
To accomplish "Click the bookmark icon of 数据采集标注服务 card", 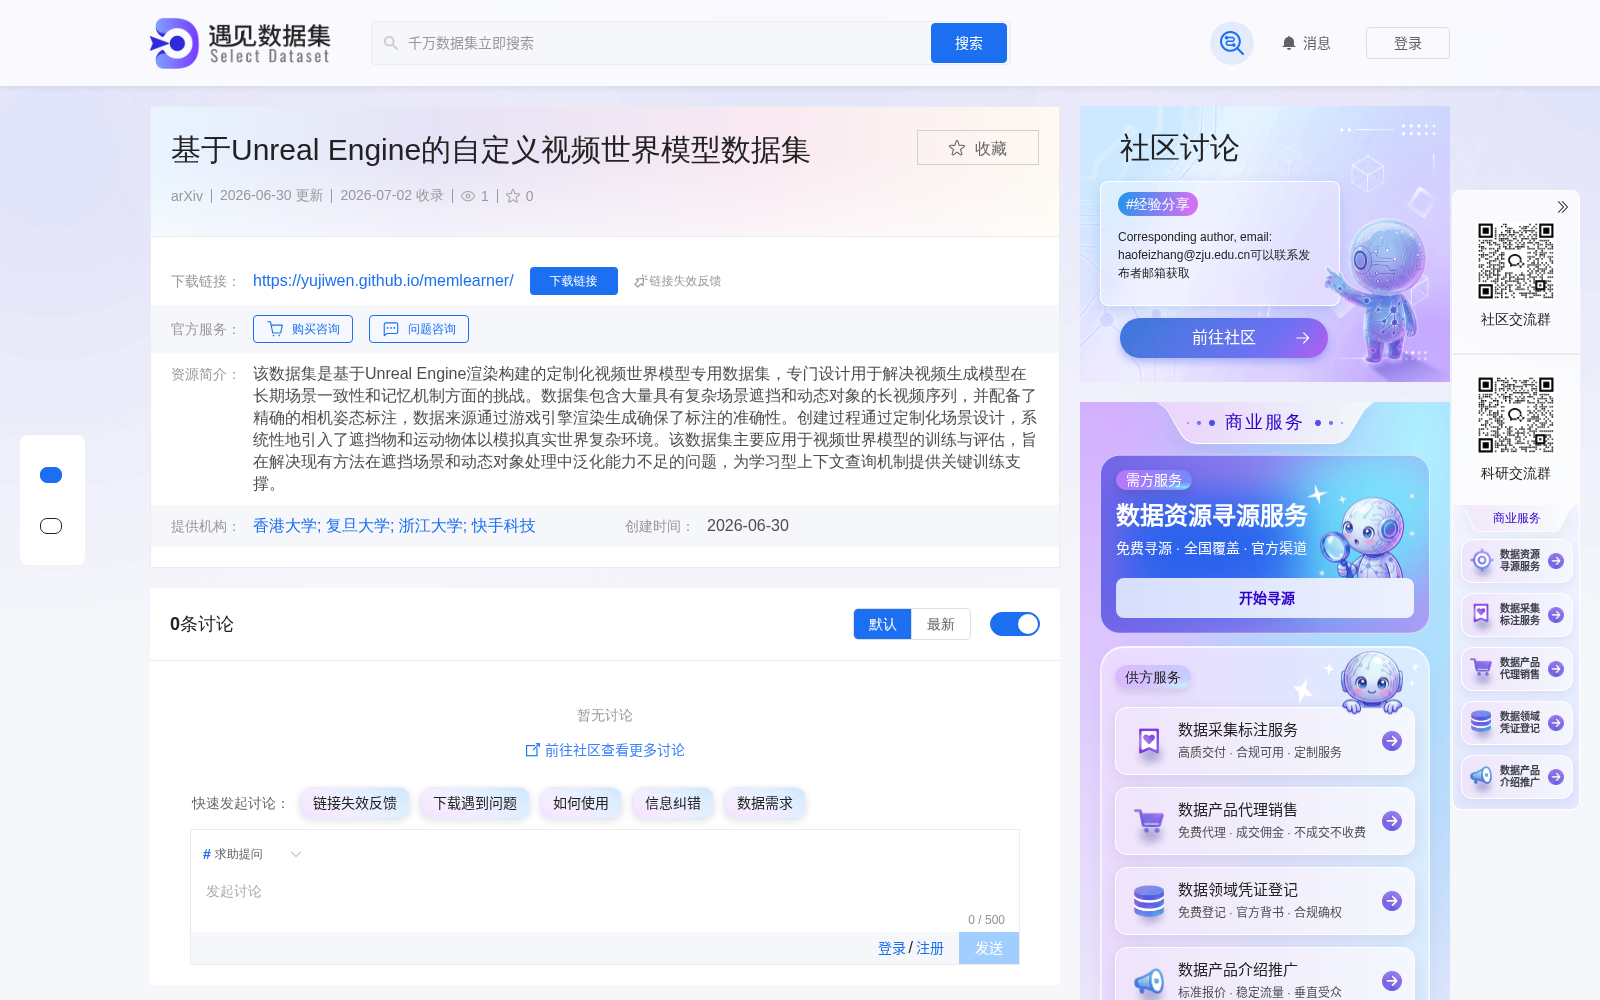I will [x=1149, y=741].
